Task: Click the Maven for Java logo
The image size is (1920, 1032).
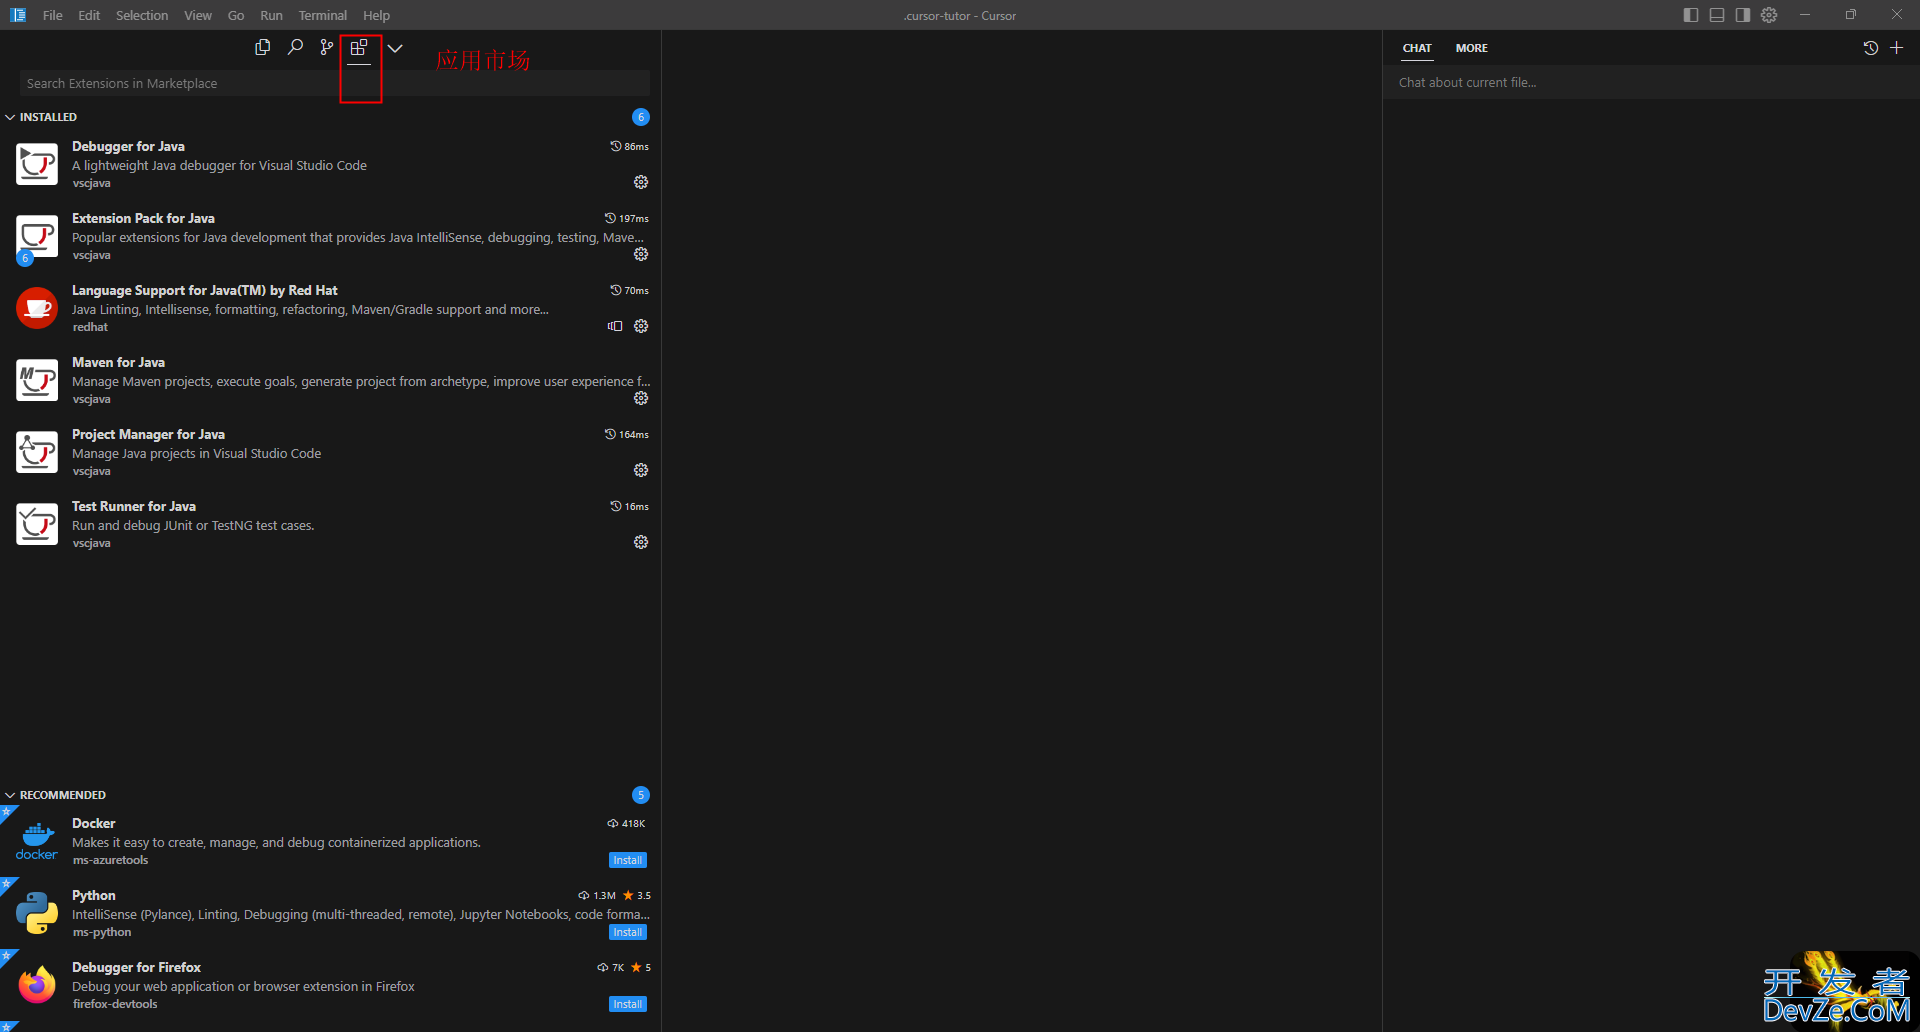Action: click(37, 380)
